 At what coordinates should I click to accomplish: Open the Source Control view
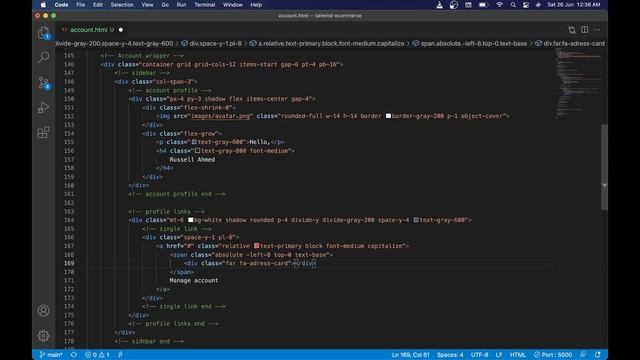(x=44, y=83)
